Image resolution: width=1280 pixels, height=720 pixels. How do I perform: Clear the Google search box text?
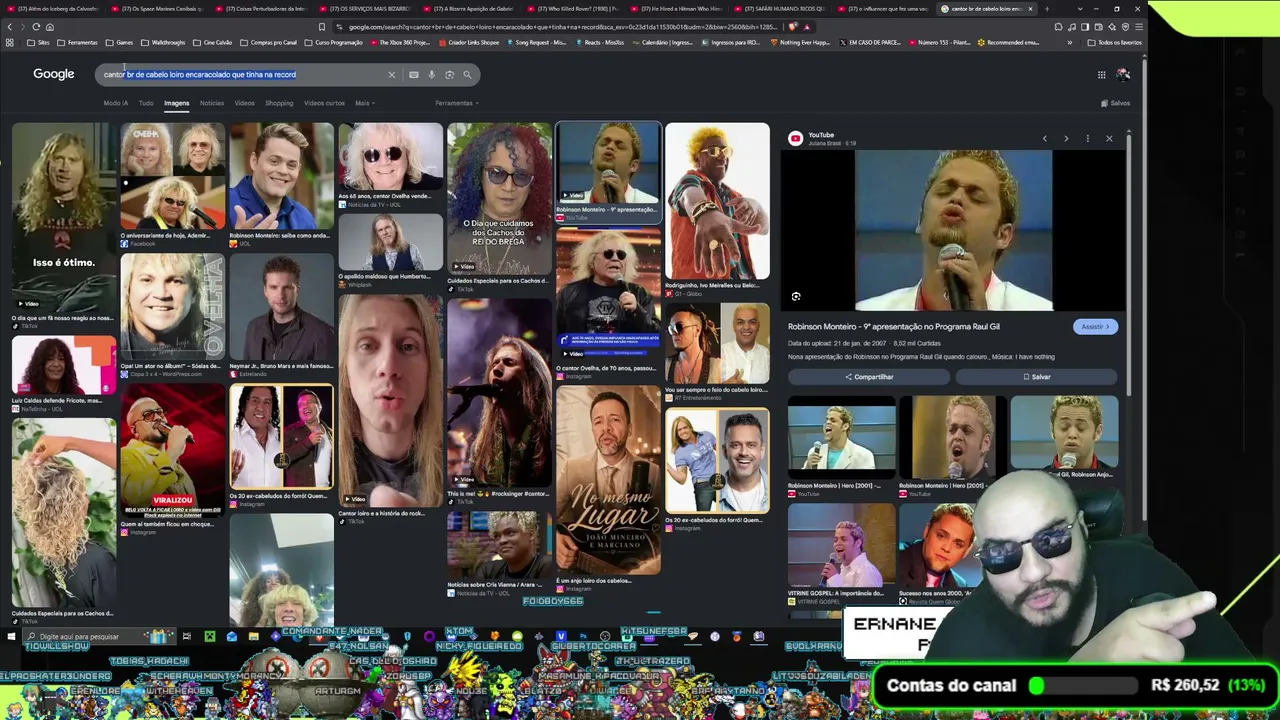tap(392, 75)
